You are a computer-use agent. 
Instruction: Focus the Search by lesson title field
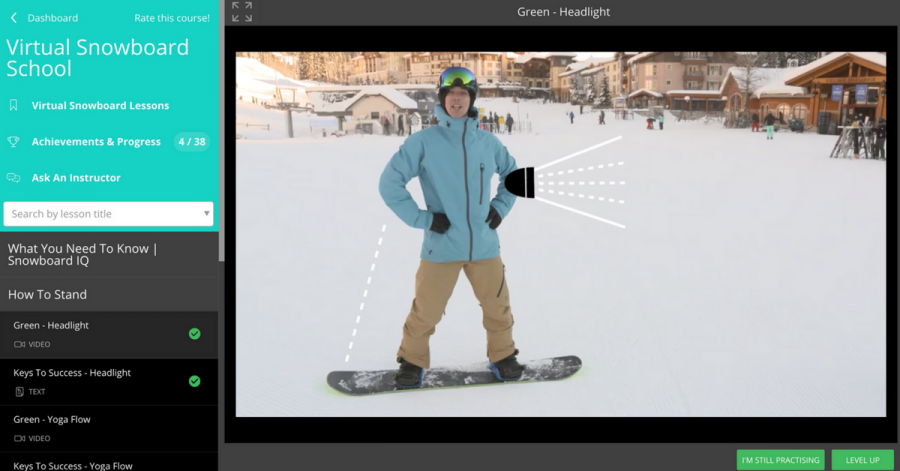(108, 214)
